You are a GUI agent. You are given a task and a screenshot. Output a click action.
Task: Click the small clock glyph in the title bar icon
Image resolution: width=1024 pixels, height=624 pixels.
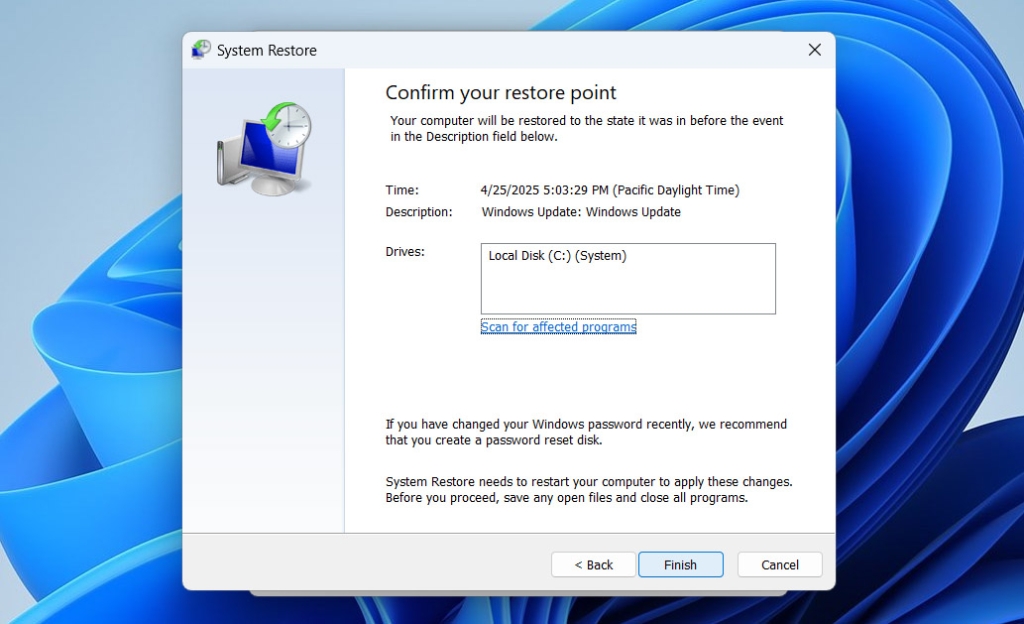click(203, 45)
